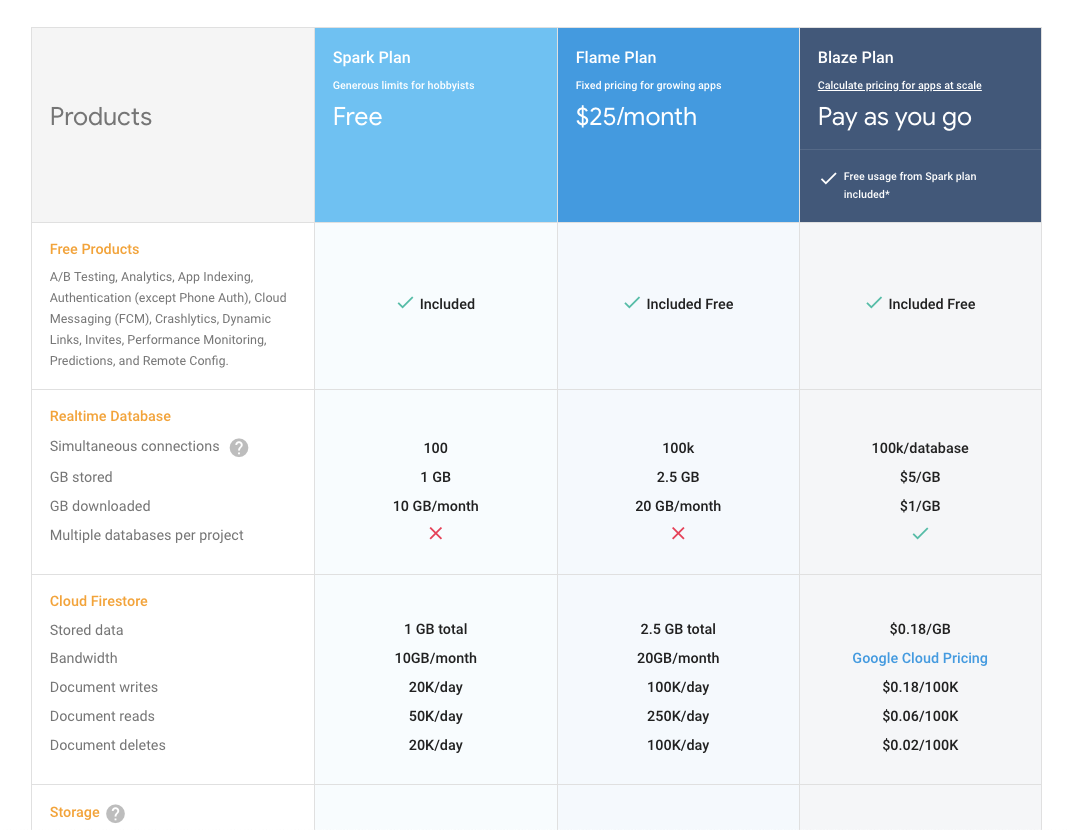Screen dimensions: 1069x830
Task: Click the checkmark beside Spark Plan Included
Action: [405, 303]
